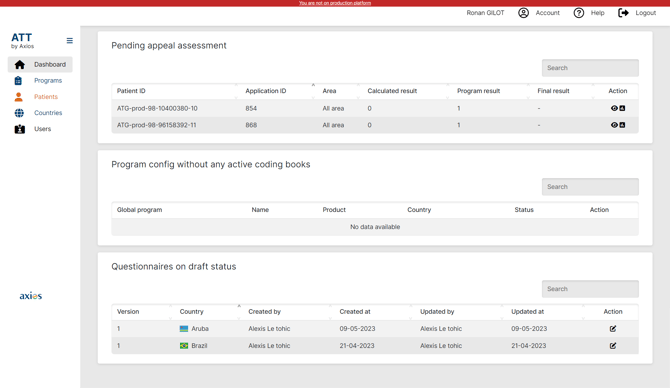Click the Aruba country name
This screenshot has height=388, width=670.
pyautogui.click(x=200, y=329)
